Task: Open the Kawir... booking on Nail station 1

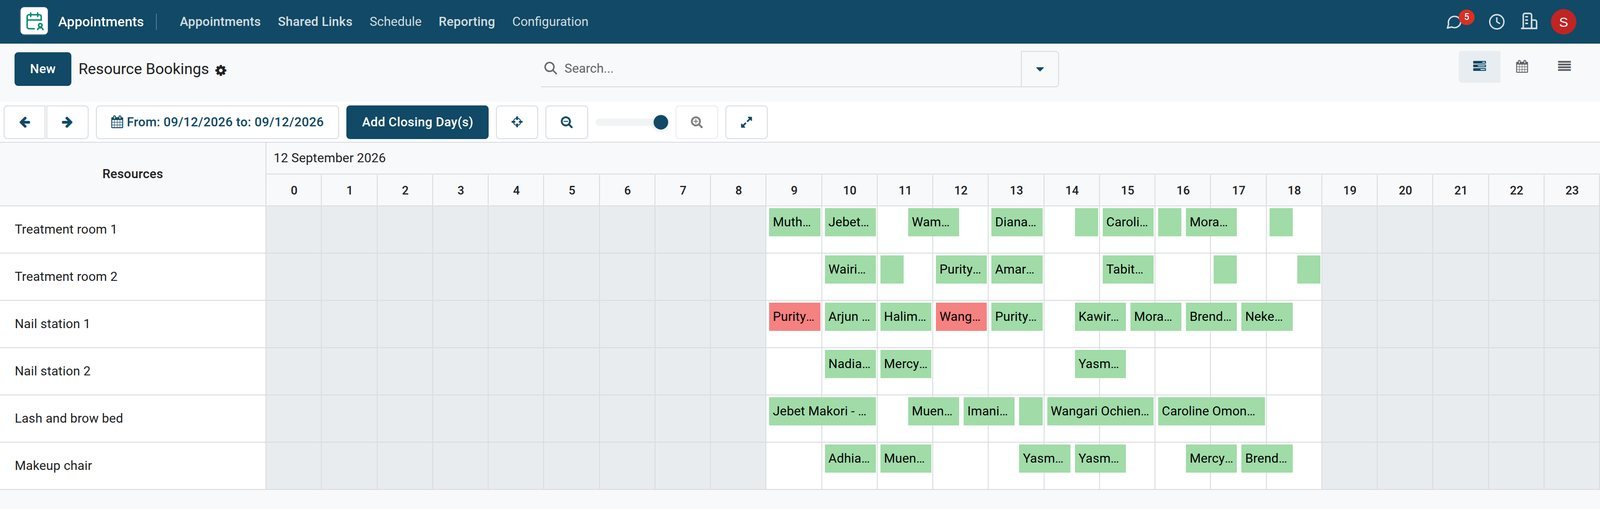Action: point(1100,316)
